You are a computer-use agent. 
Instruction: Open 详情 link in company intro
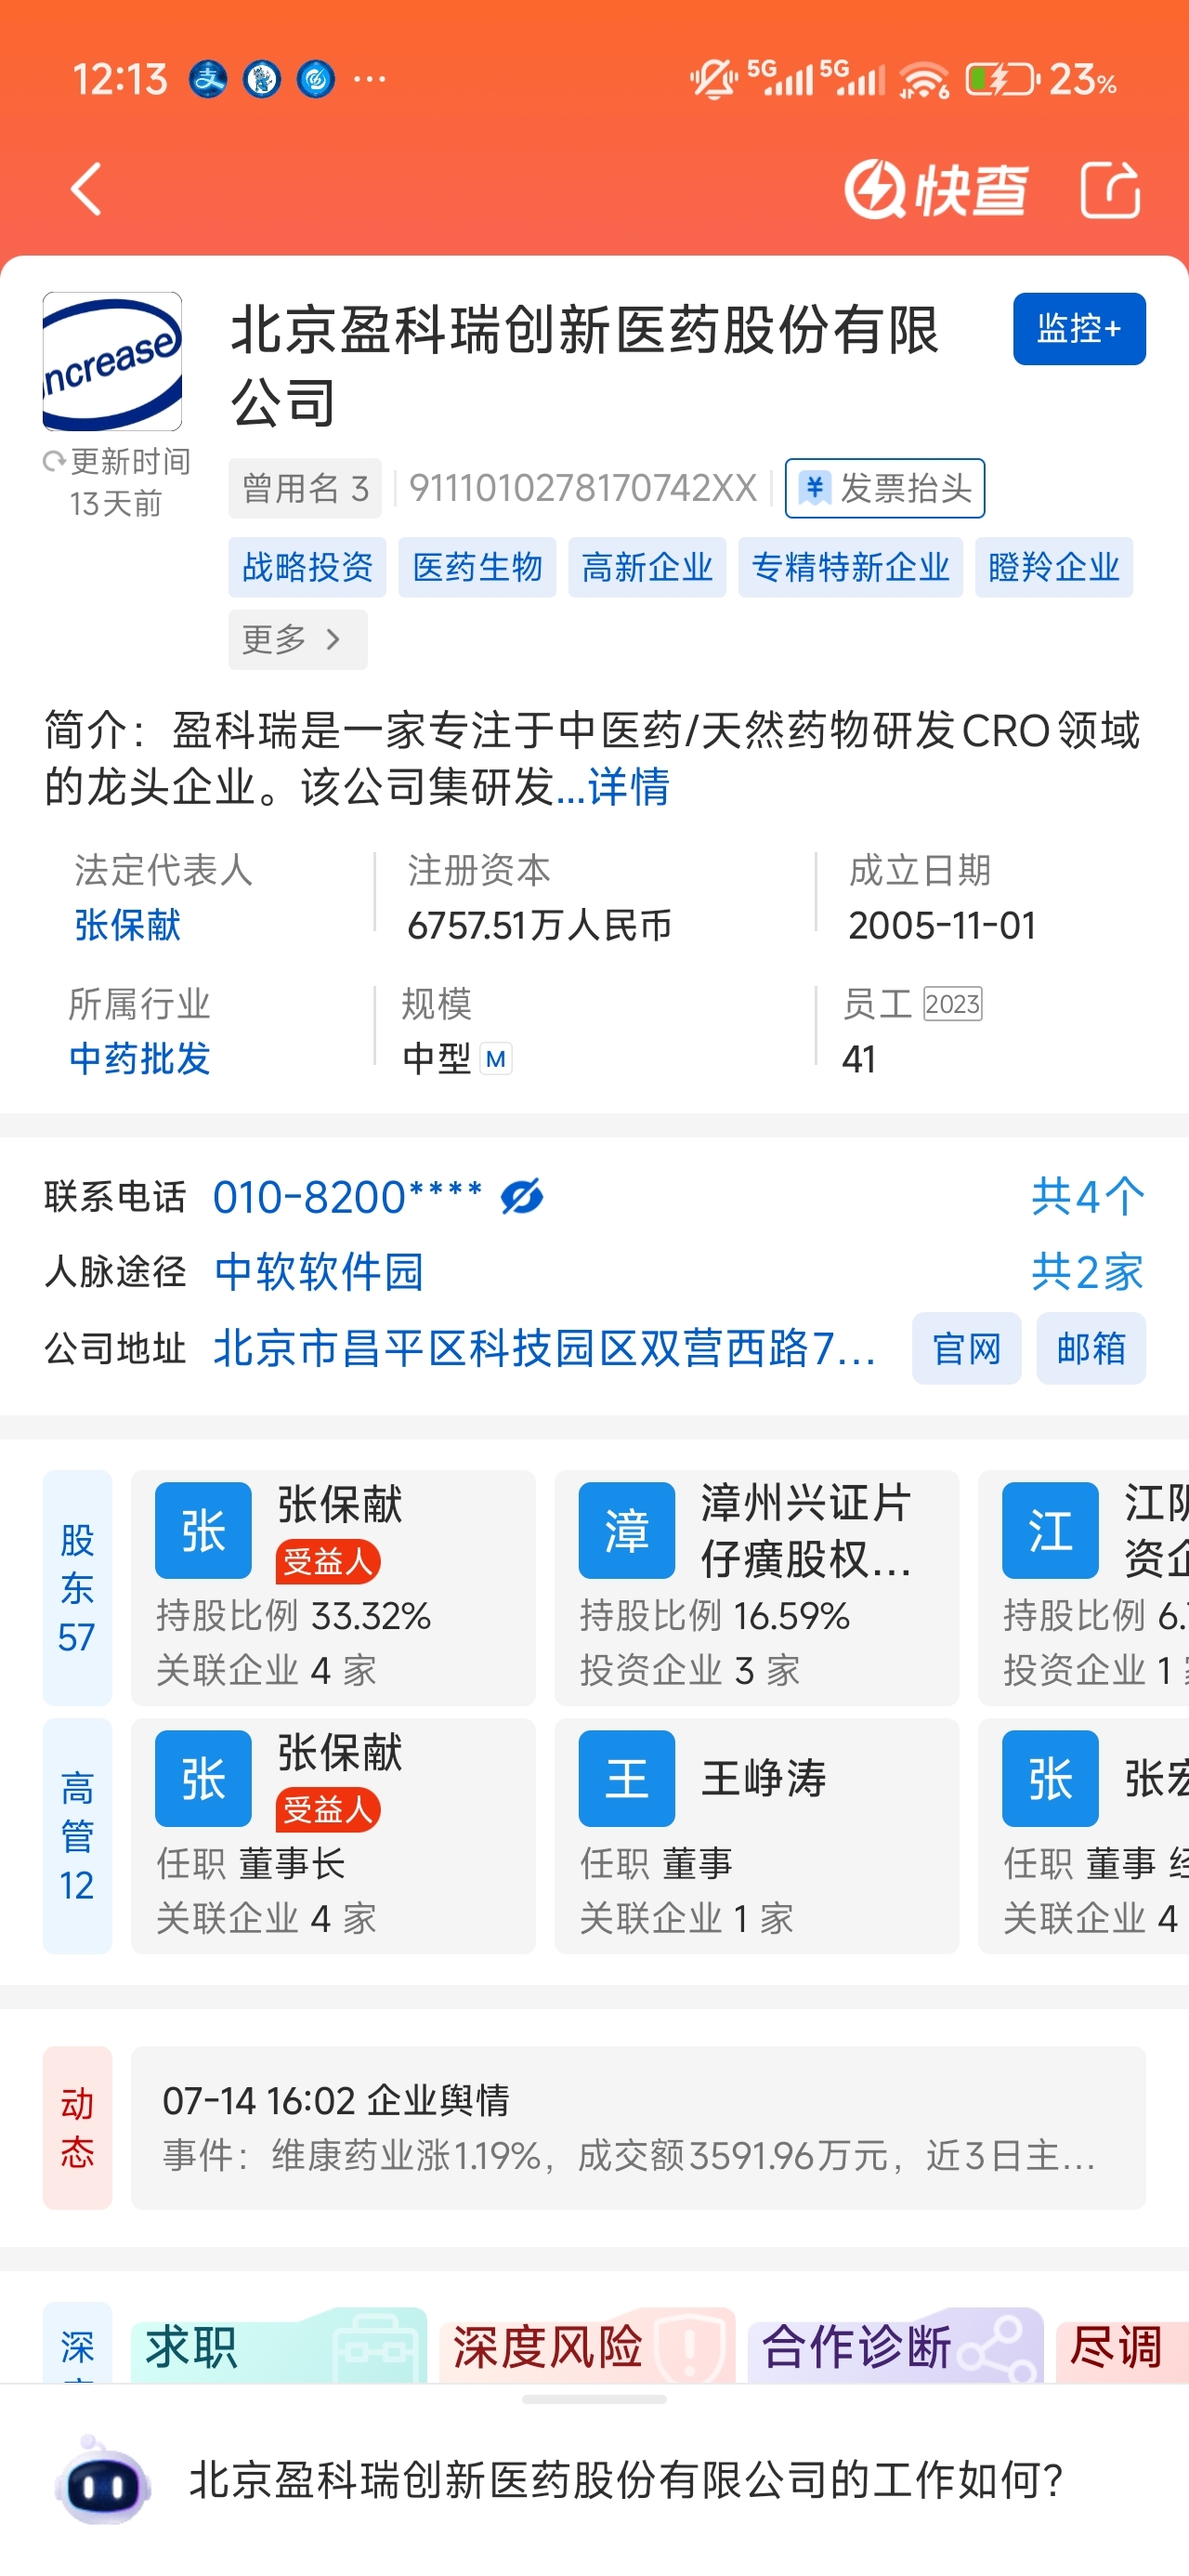(x=628, y=787)
